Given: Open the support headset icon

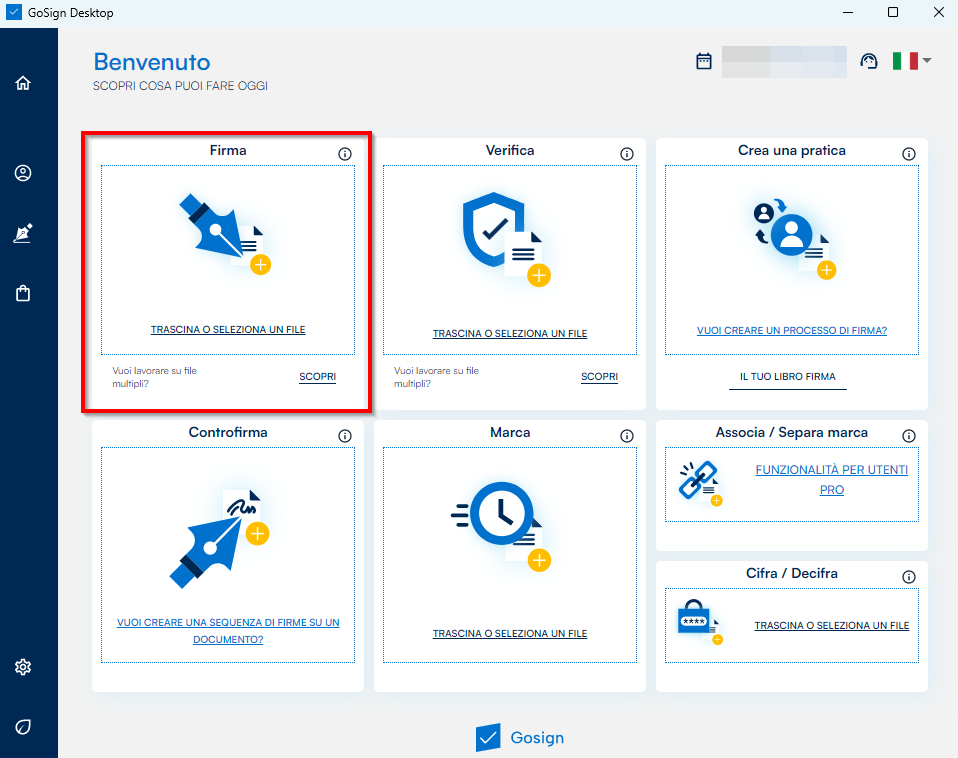Looking at the screenshot, I should click(x=868, y=61).
